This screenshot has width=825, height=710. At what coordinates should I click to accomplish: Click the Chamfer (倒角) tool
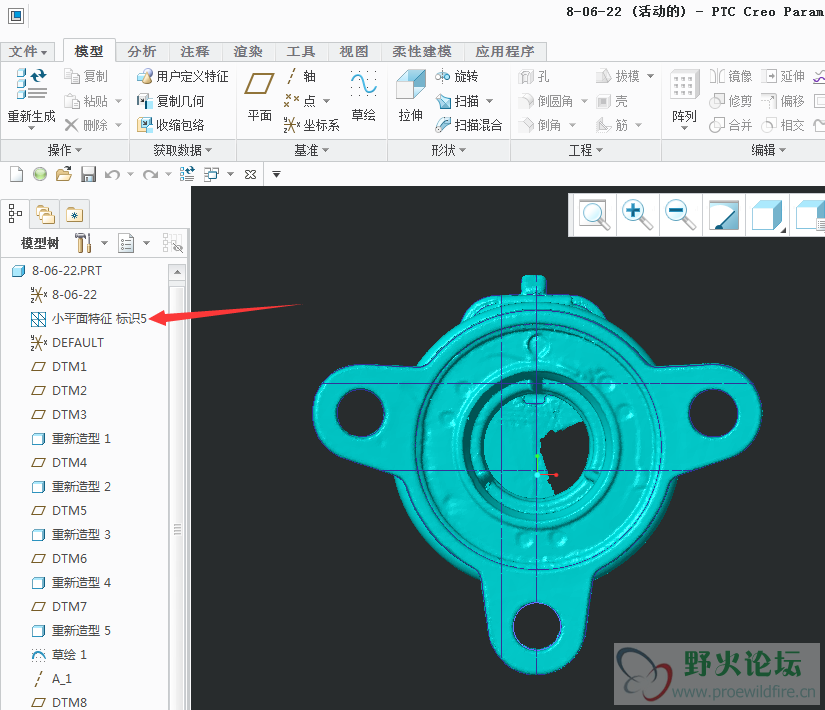540,125
